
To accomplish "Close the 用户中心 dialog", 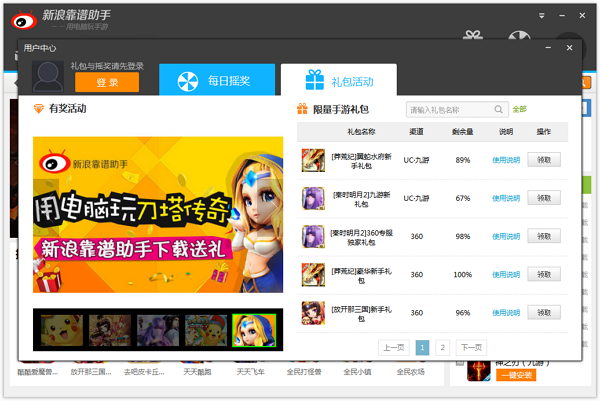I will click(569, 47).
